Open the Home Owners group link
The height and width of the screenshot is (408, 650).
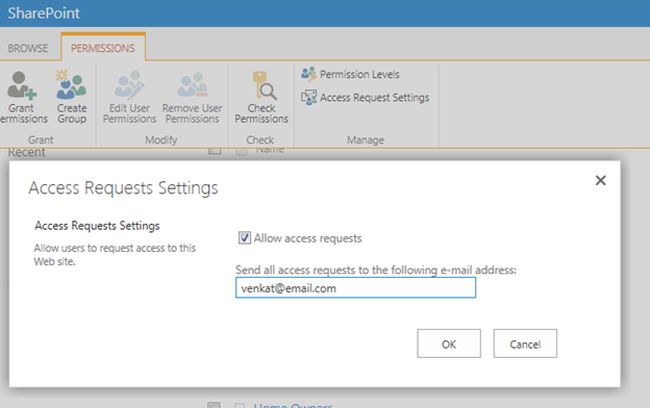[293, 405]
